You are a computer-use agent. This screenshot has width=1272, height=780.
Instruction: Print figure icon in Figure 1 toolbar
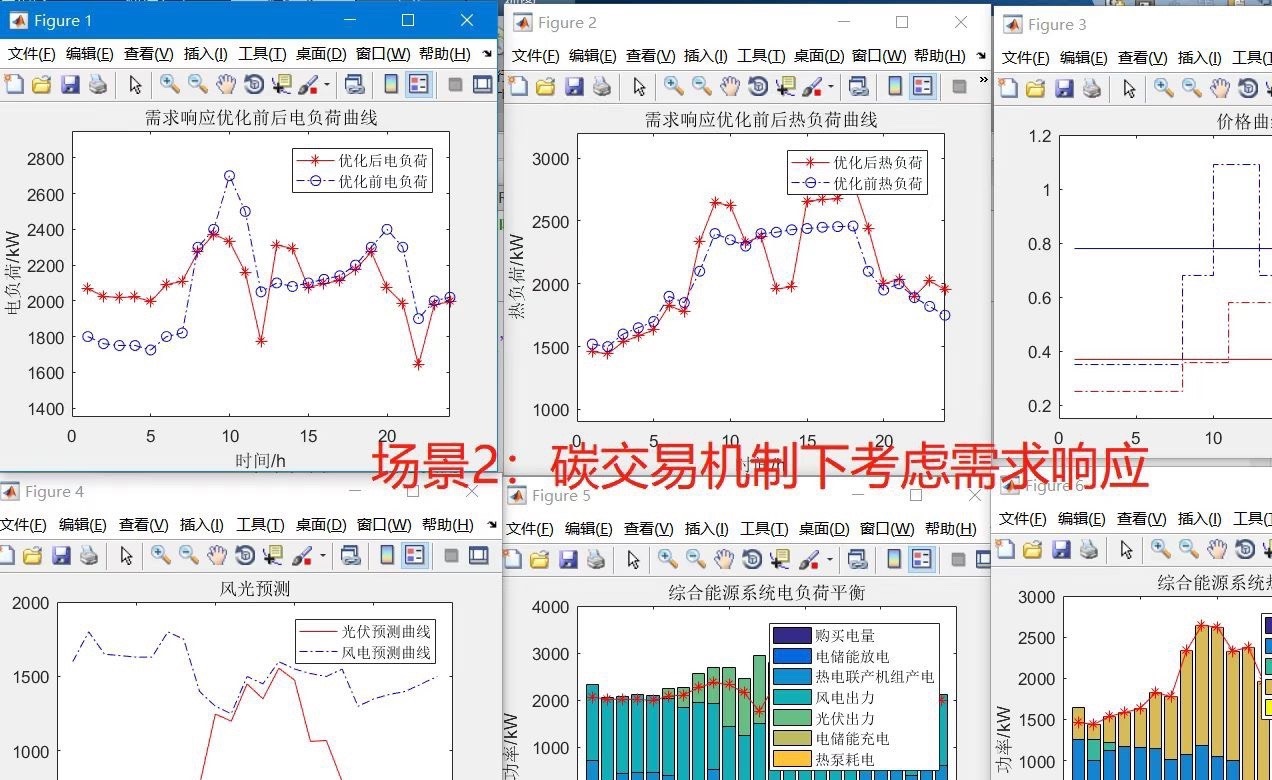[97, 85]
